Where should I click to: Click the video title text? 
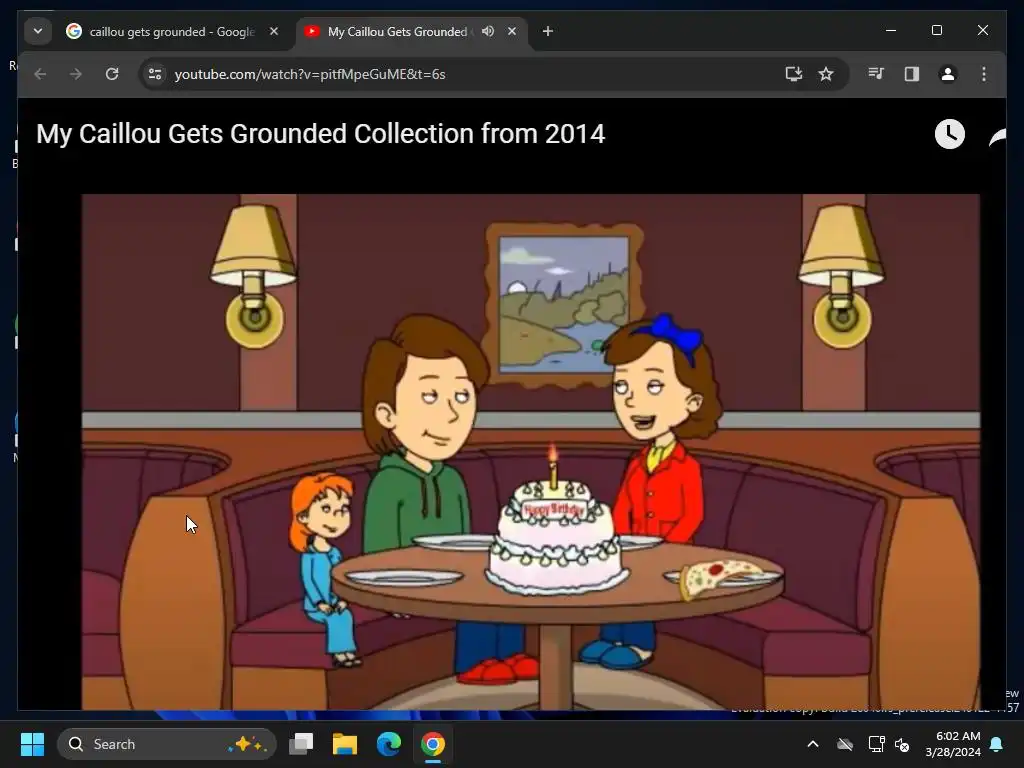click(x=320, y=134)
